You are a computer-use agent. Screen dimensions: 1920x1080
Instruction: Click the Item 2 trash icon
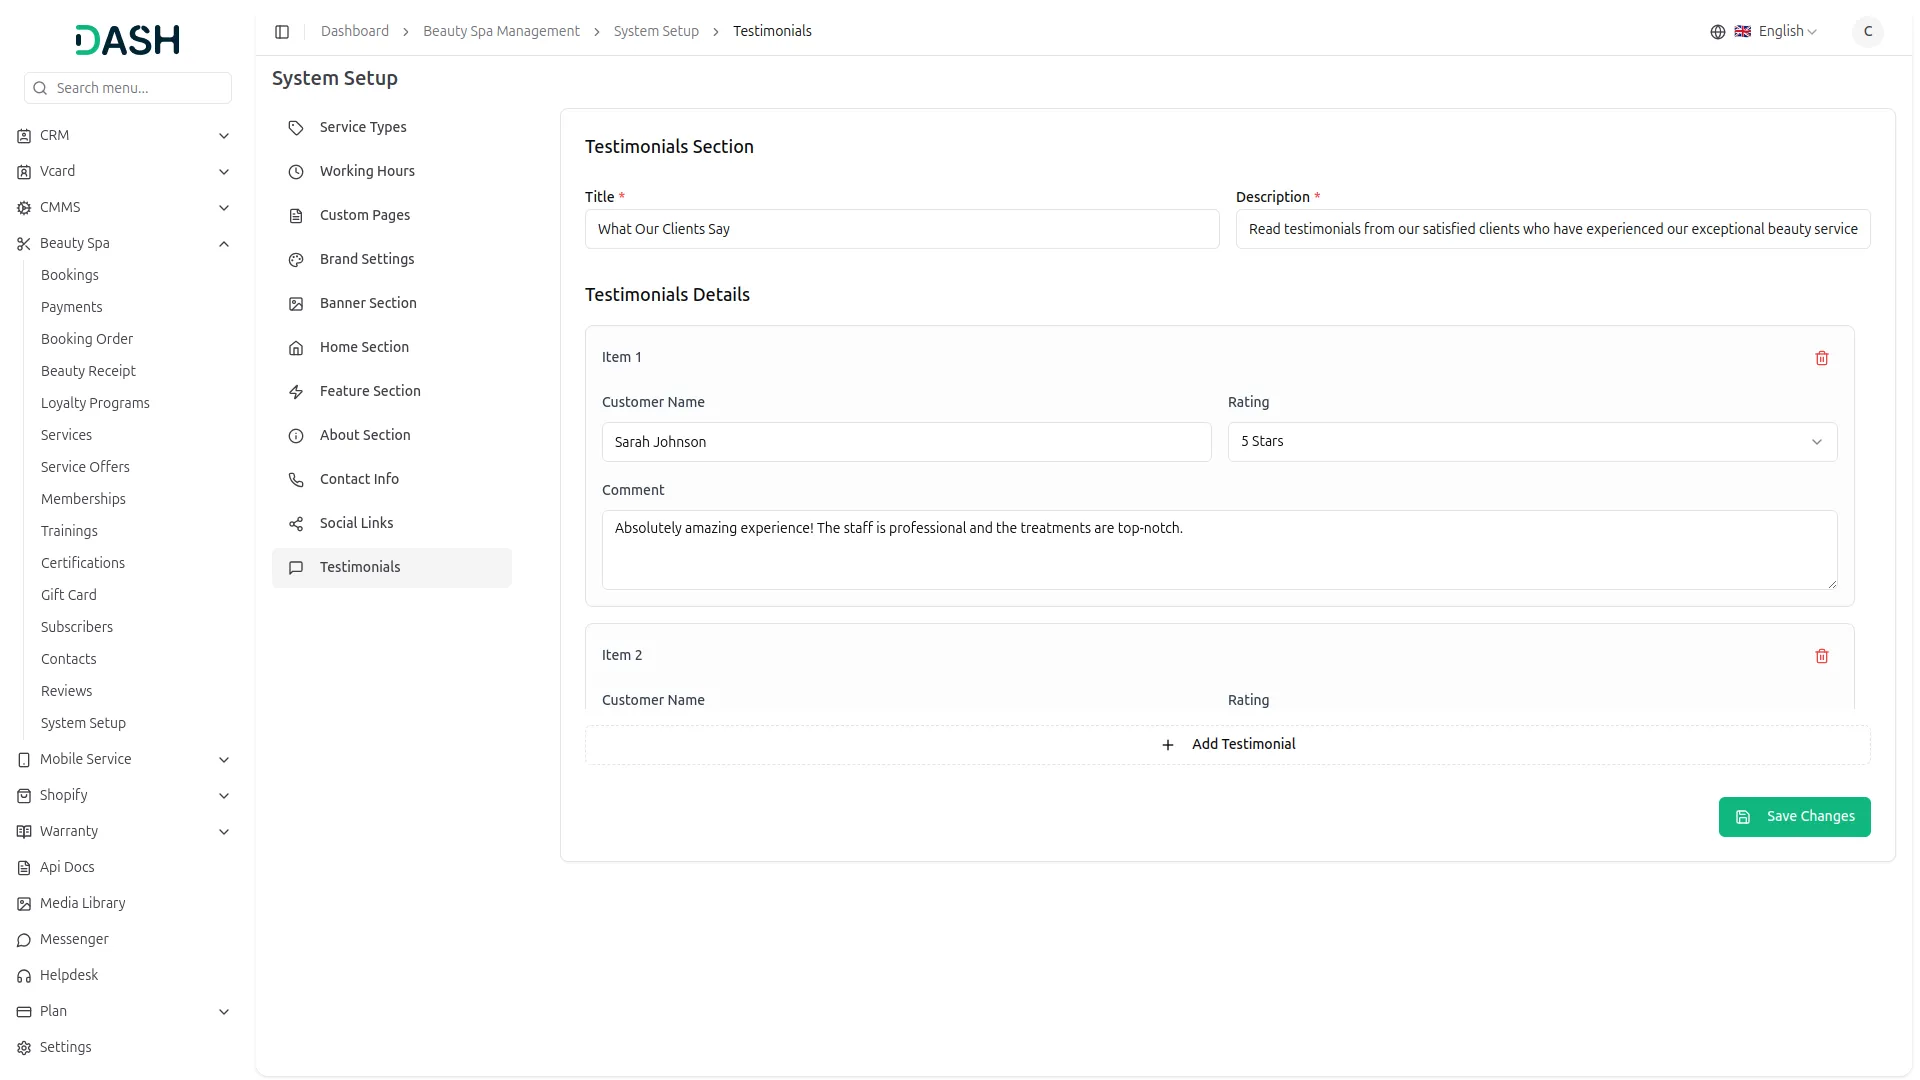pos(1821,656)
